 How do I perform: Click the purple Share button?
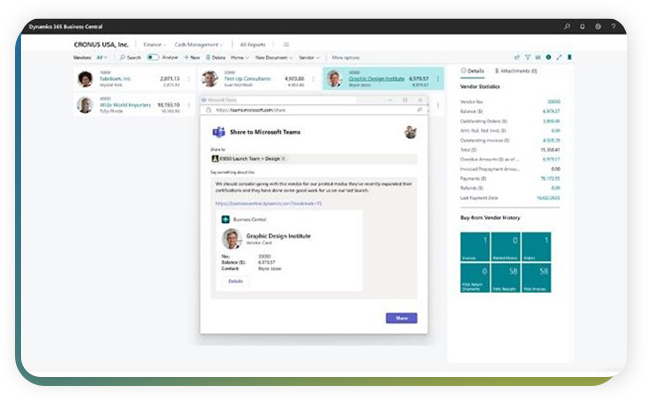tap(401, 318)
